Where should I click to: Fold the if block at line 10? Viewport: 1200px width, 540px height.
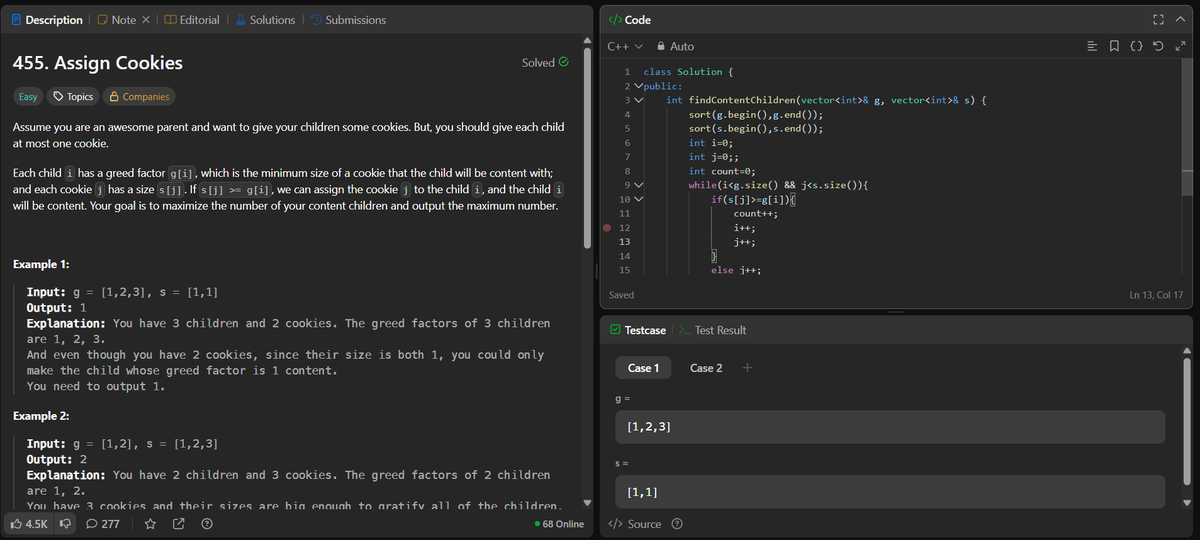(x=638, y=199)
